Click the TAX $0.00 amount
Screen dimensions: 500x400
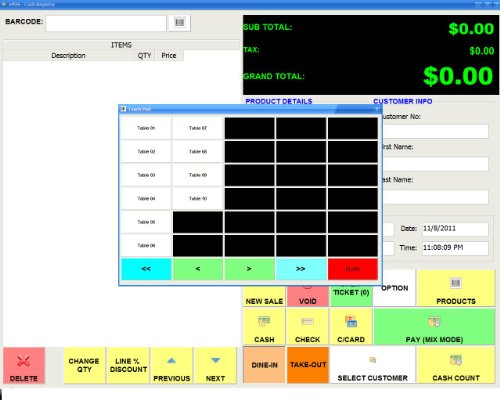tap(482, 51)
